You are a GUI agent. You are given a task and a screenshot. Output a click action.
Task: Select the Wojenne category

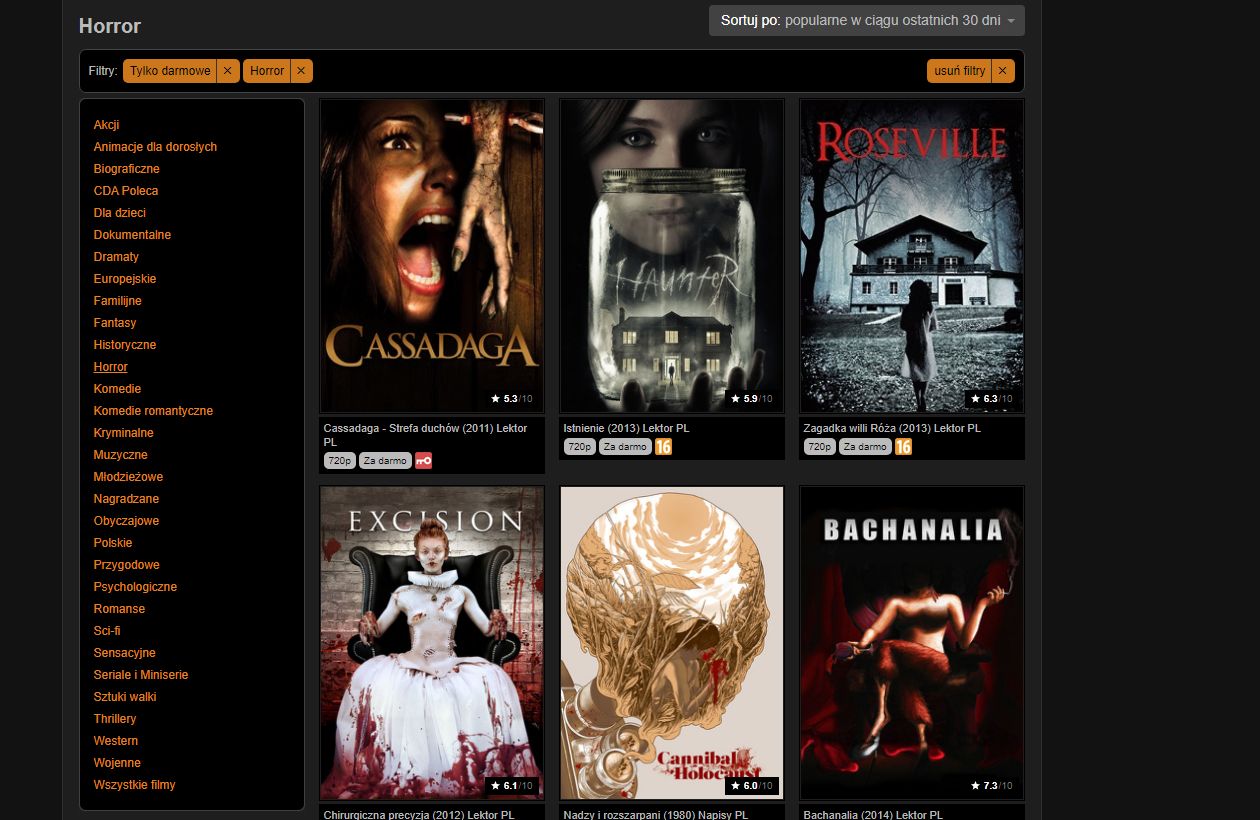click(117, 763)
